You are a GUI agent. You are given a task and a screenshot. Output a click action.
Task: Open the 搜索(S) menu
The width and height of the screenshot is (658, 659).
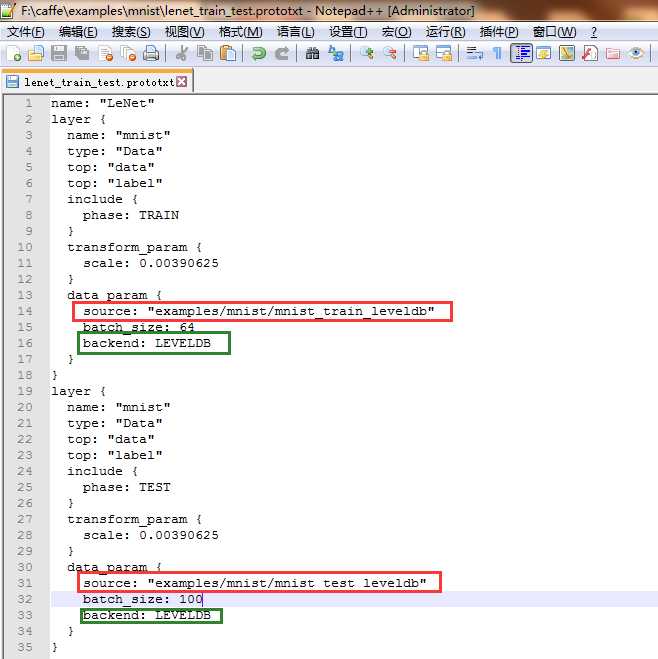tap(131, 32)
